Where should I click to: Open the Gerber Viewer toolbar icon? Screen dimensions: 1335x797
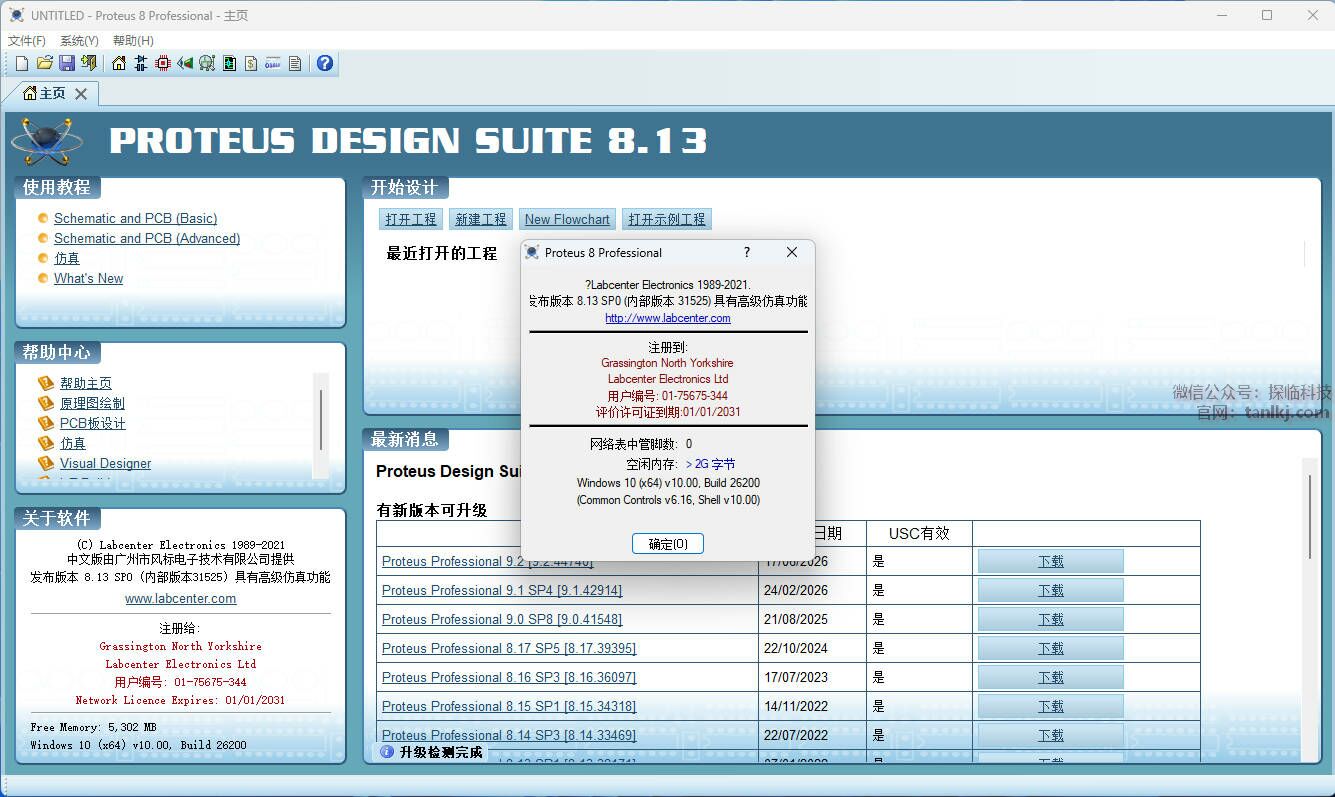pyautogui.click(x=207, y=63)
